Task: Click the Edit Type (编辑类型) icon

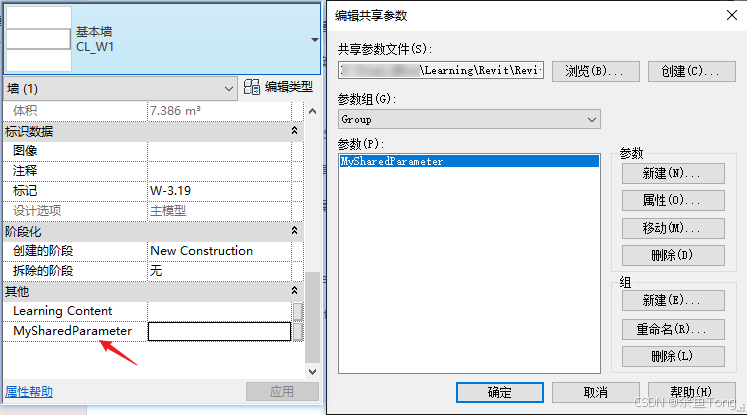Action: pos(252,88)
